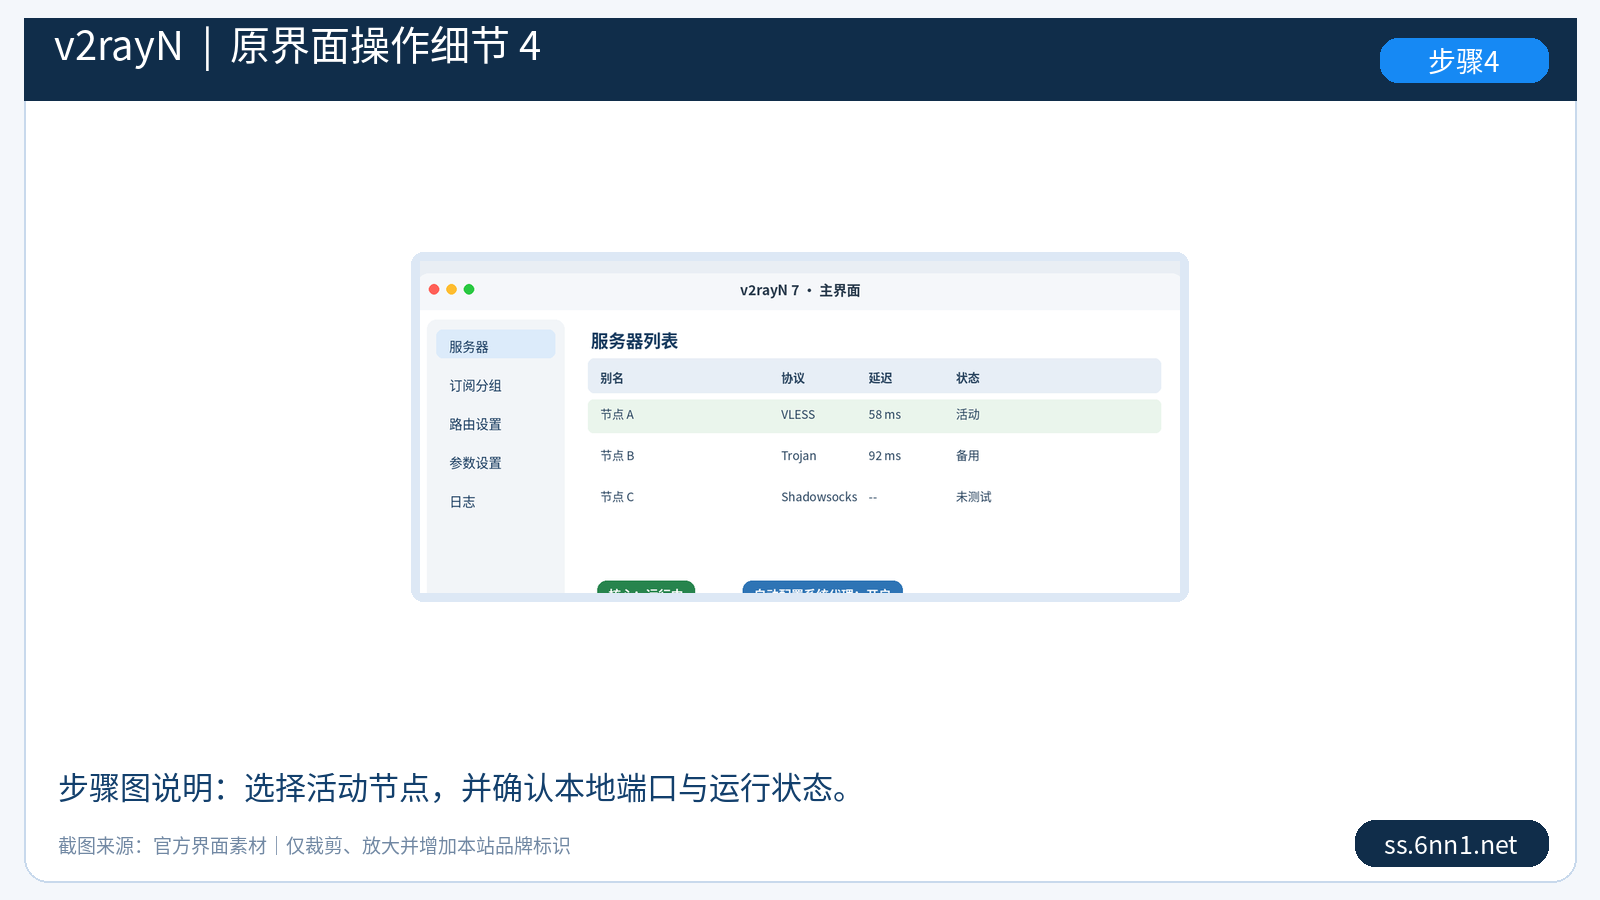
Task: Minimize v2rayN window using yellow button
Action: point(452,290)
